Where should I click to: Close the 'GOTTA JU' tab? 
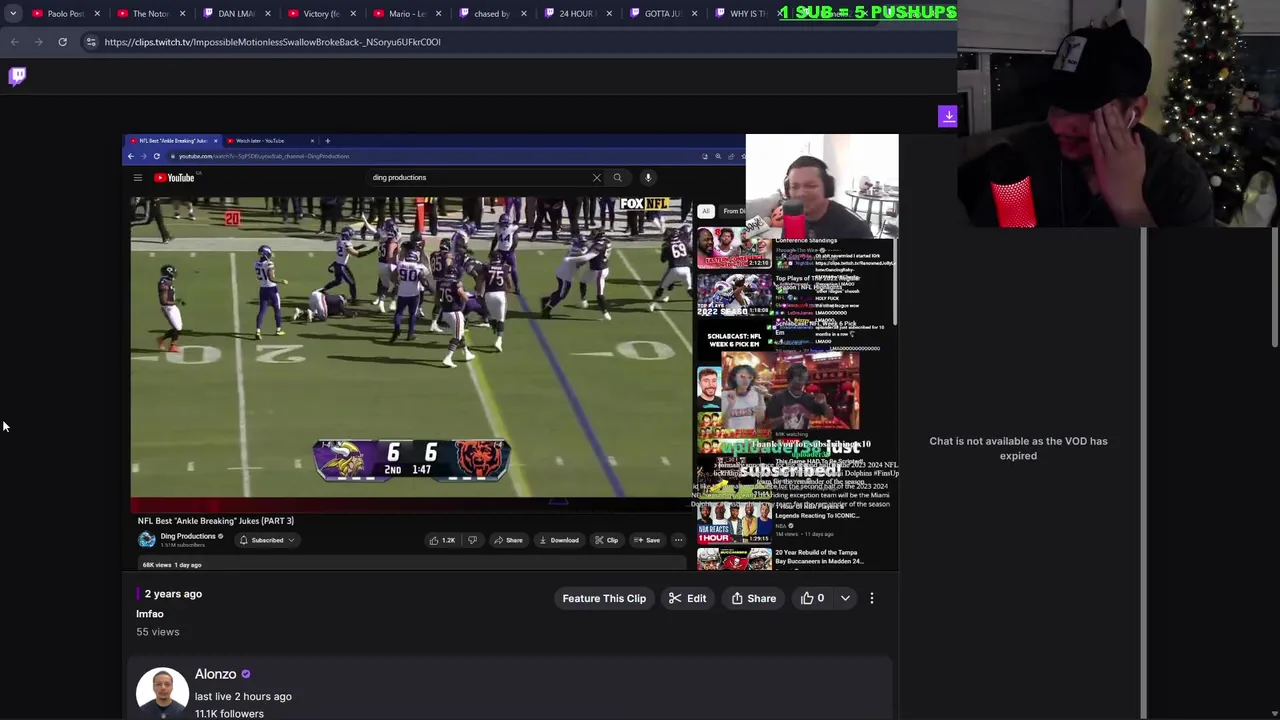point(693,14)
